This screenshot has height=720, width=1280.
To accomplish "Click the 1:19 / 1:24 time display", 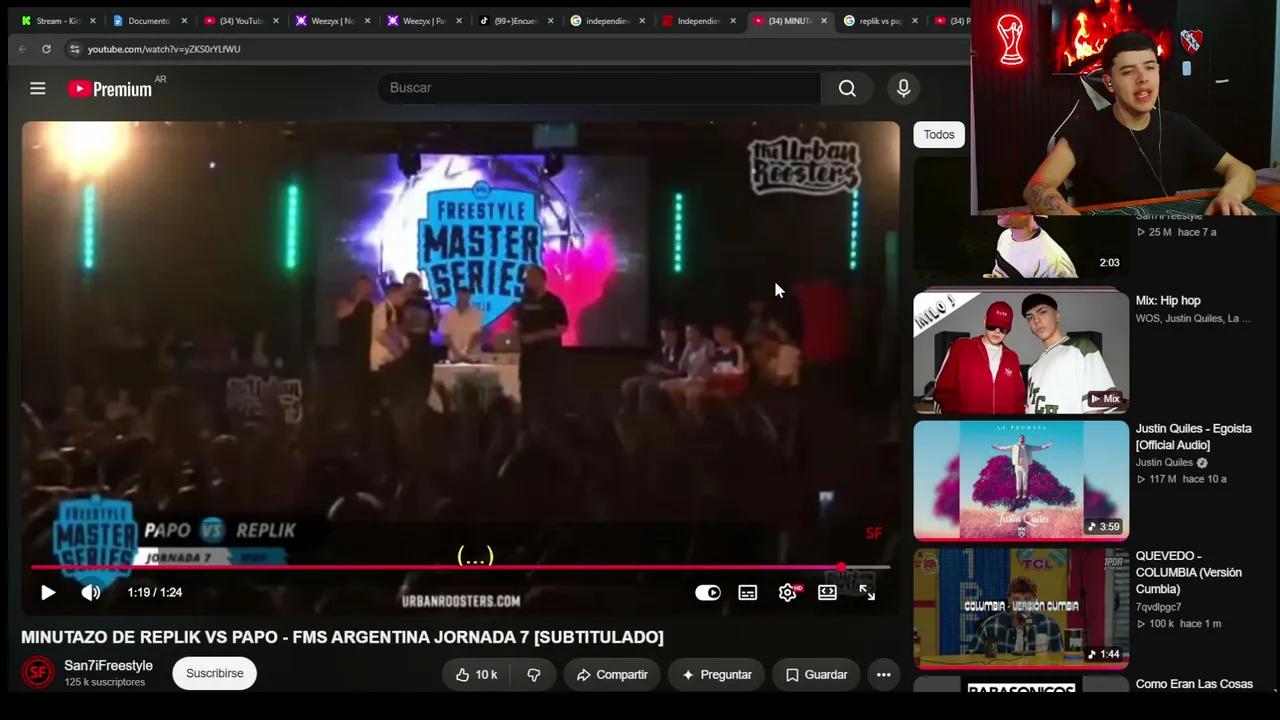I will point(155,592).
